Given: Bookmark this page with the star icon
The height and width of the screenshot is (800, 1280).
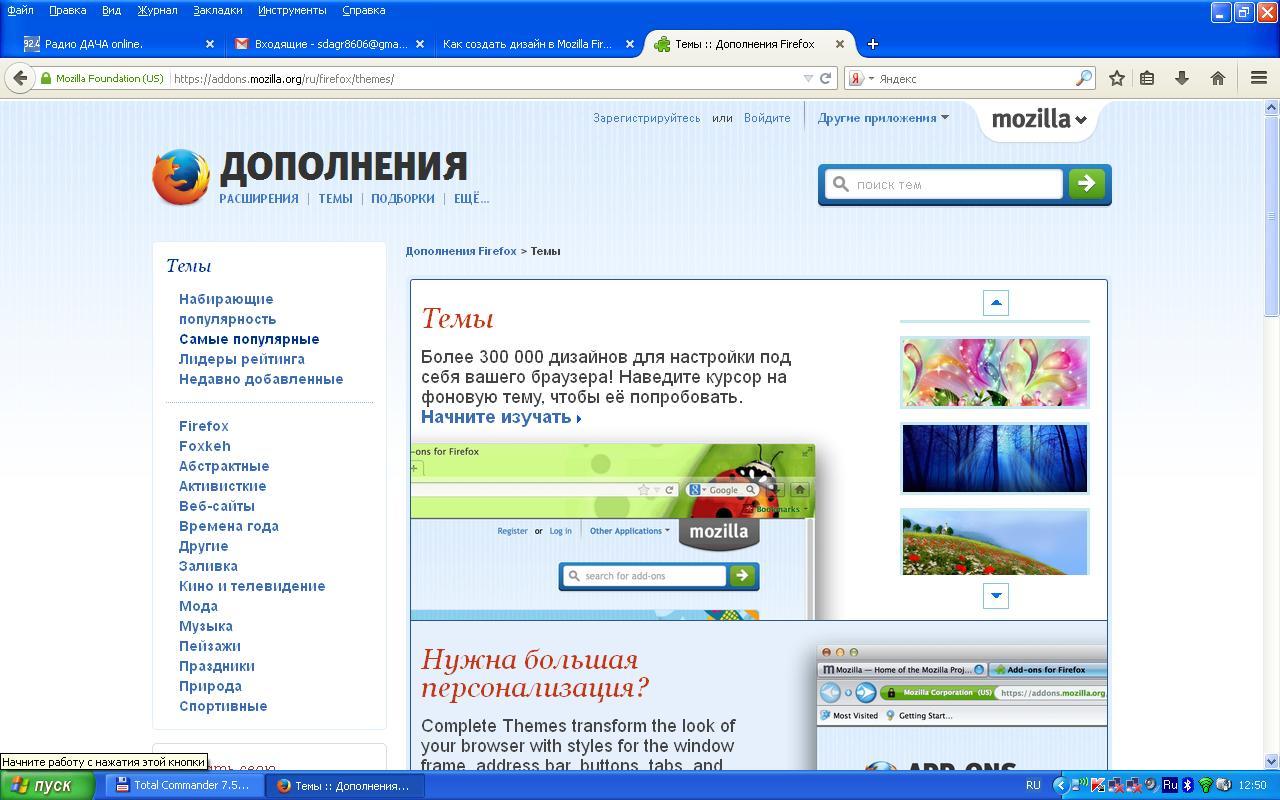Looking at the screenshot, I should pyautogui.click(x=1117, y=78).
